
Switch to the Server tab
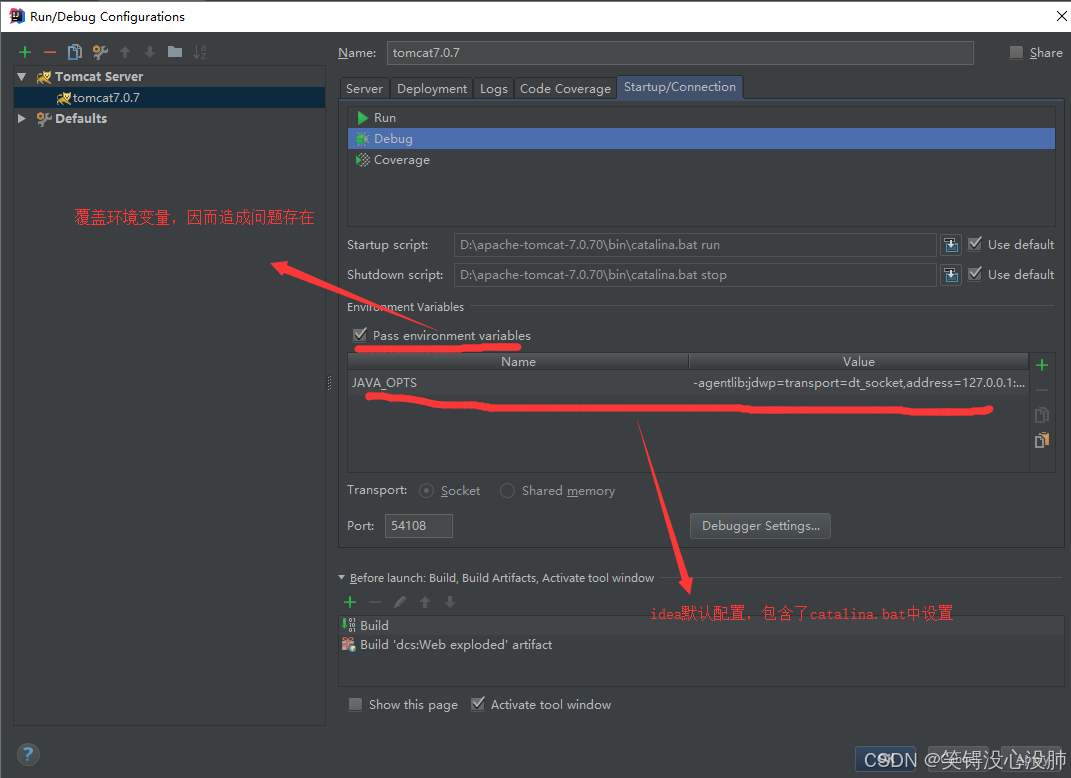pos(364,89)
